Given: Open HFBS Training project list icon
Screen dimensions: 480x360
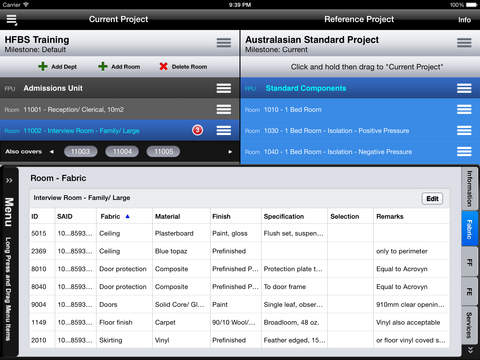Looking at the screenshot, I should point(224,43).
